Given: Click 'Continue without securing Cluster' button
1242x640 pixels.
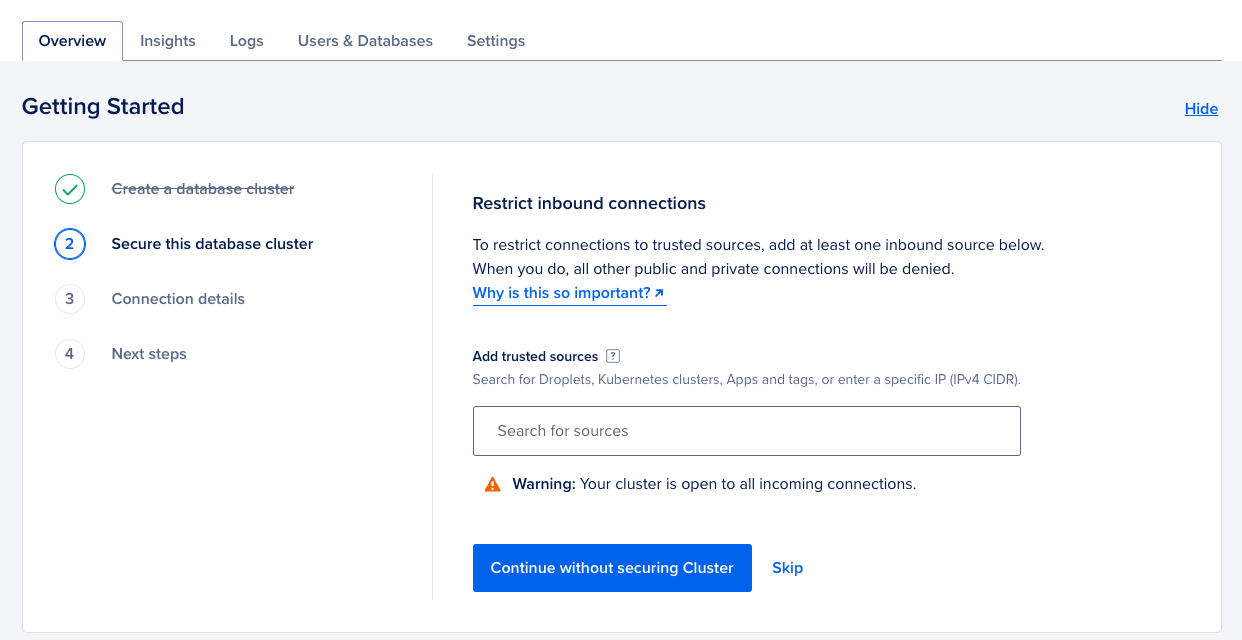Looking at the screenshot, I should pyautogui.click(x=612, y=568).
